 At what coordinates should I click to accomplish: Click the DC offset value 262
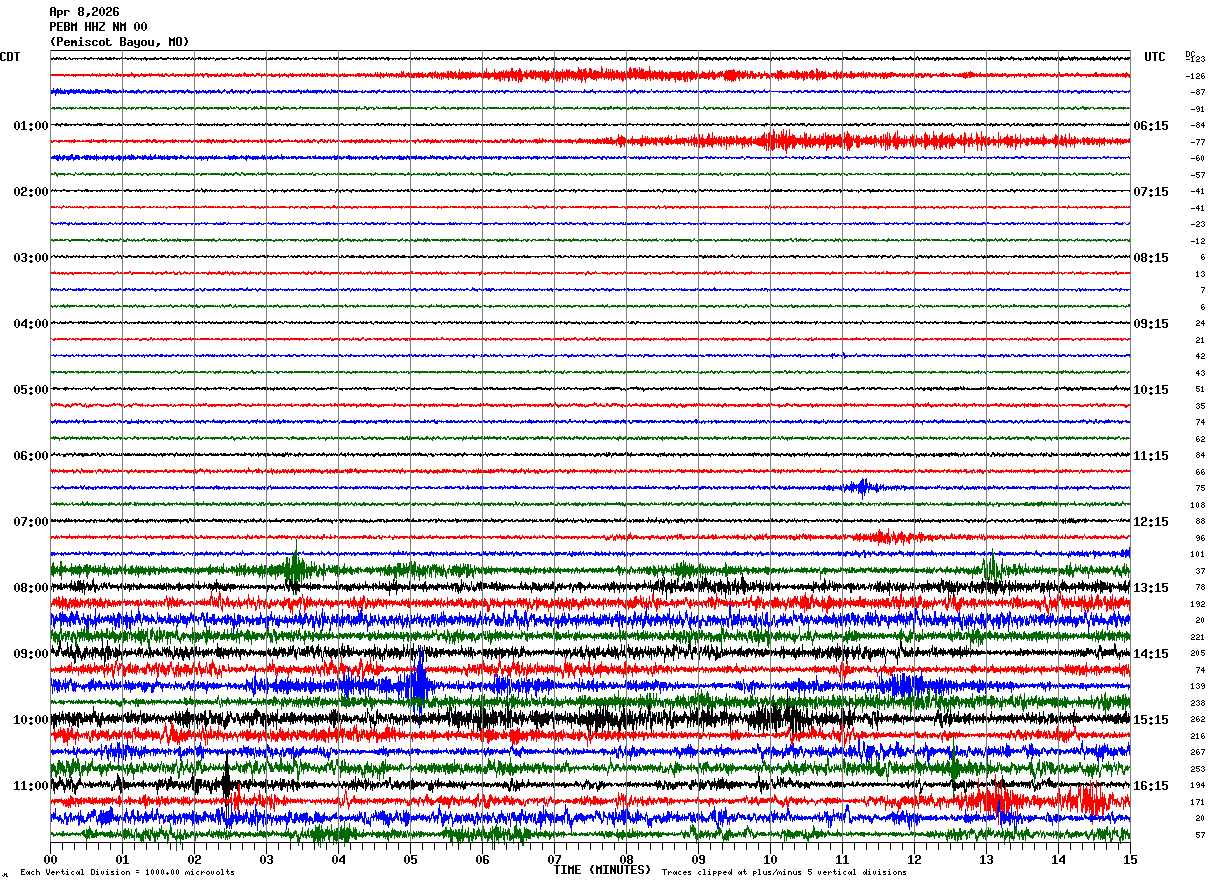(x=1197, y=720)
